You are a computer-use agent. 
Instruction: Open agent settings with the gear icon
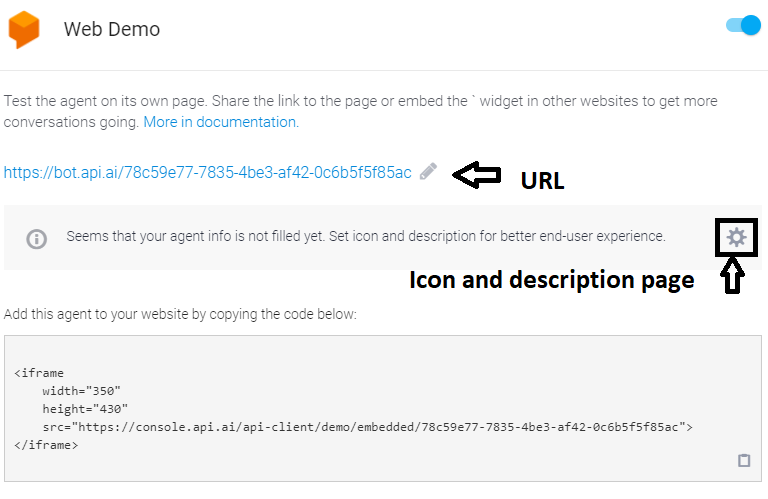click(x=736, y=238)
